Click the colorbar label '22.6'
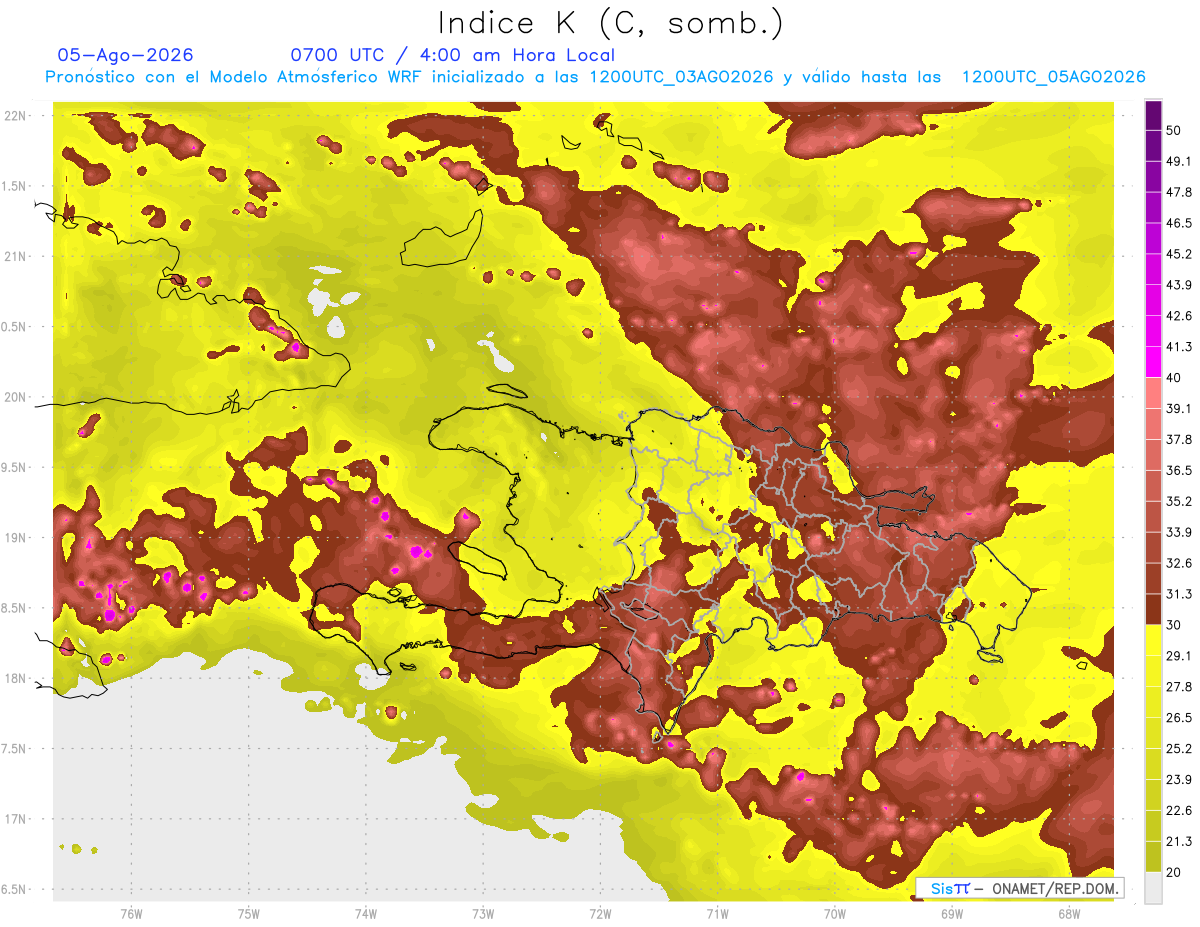 tap(1178, 810)
